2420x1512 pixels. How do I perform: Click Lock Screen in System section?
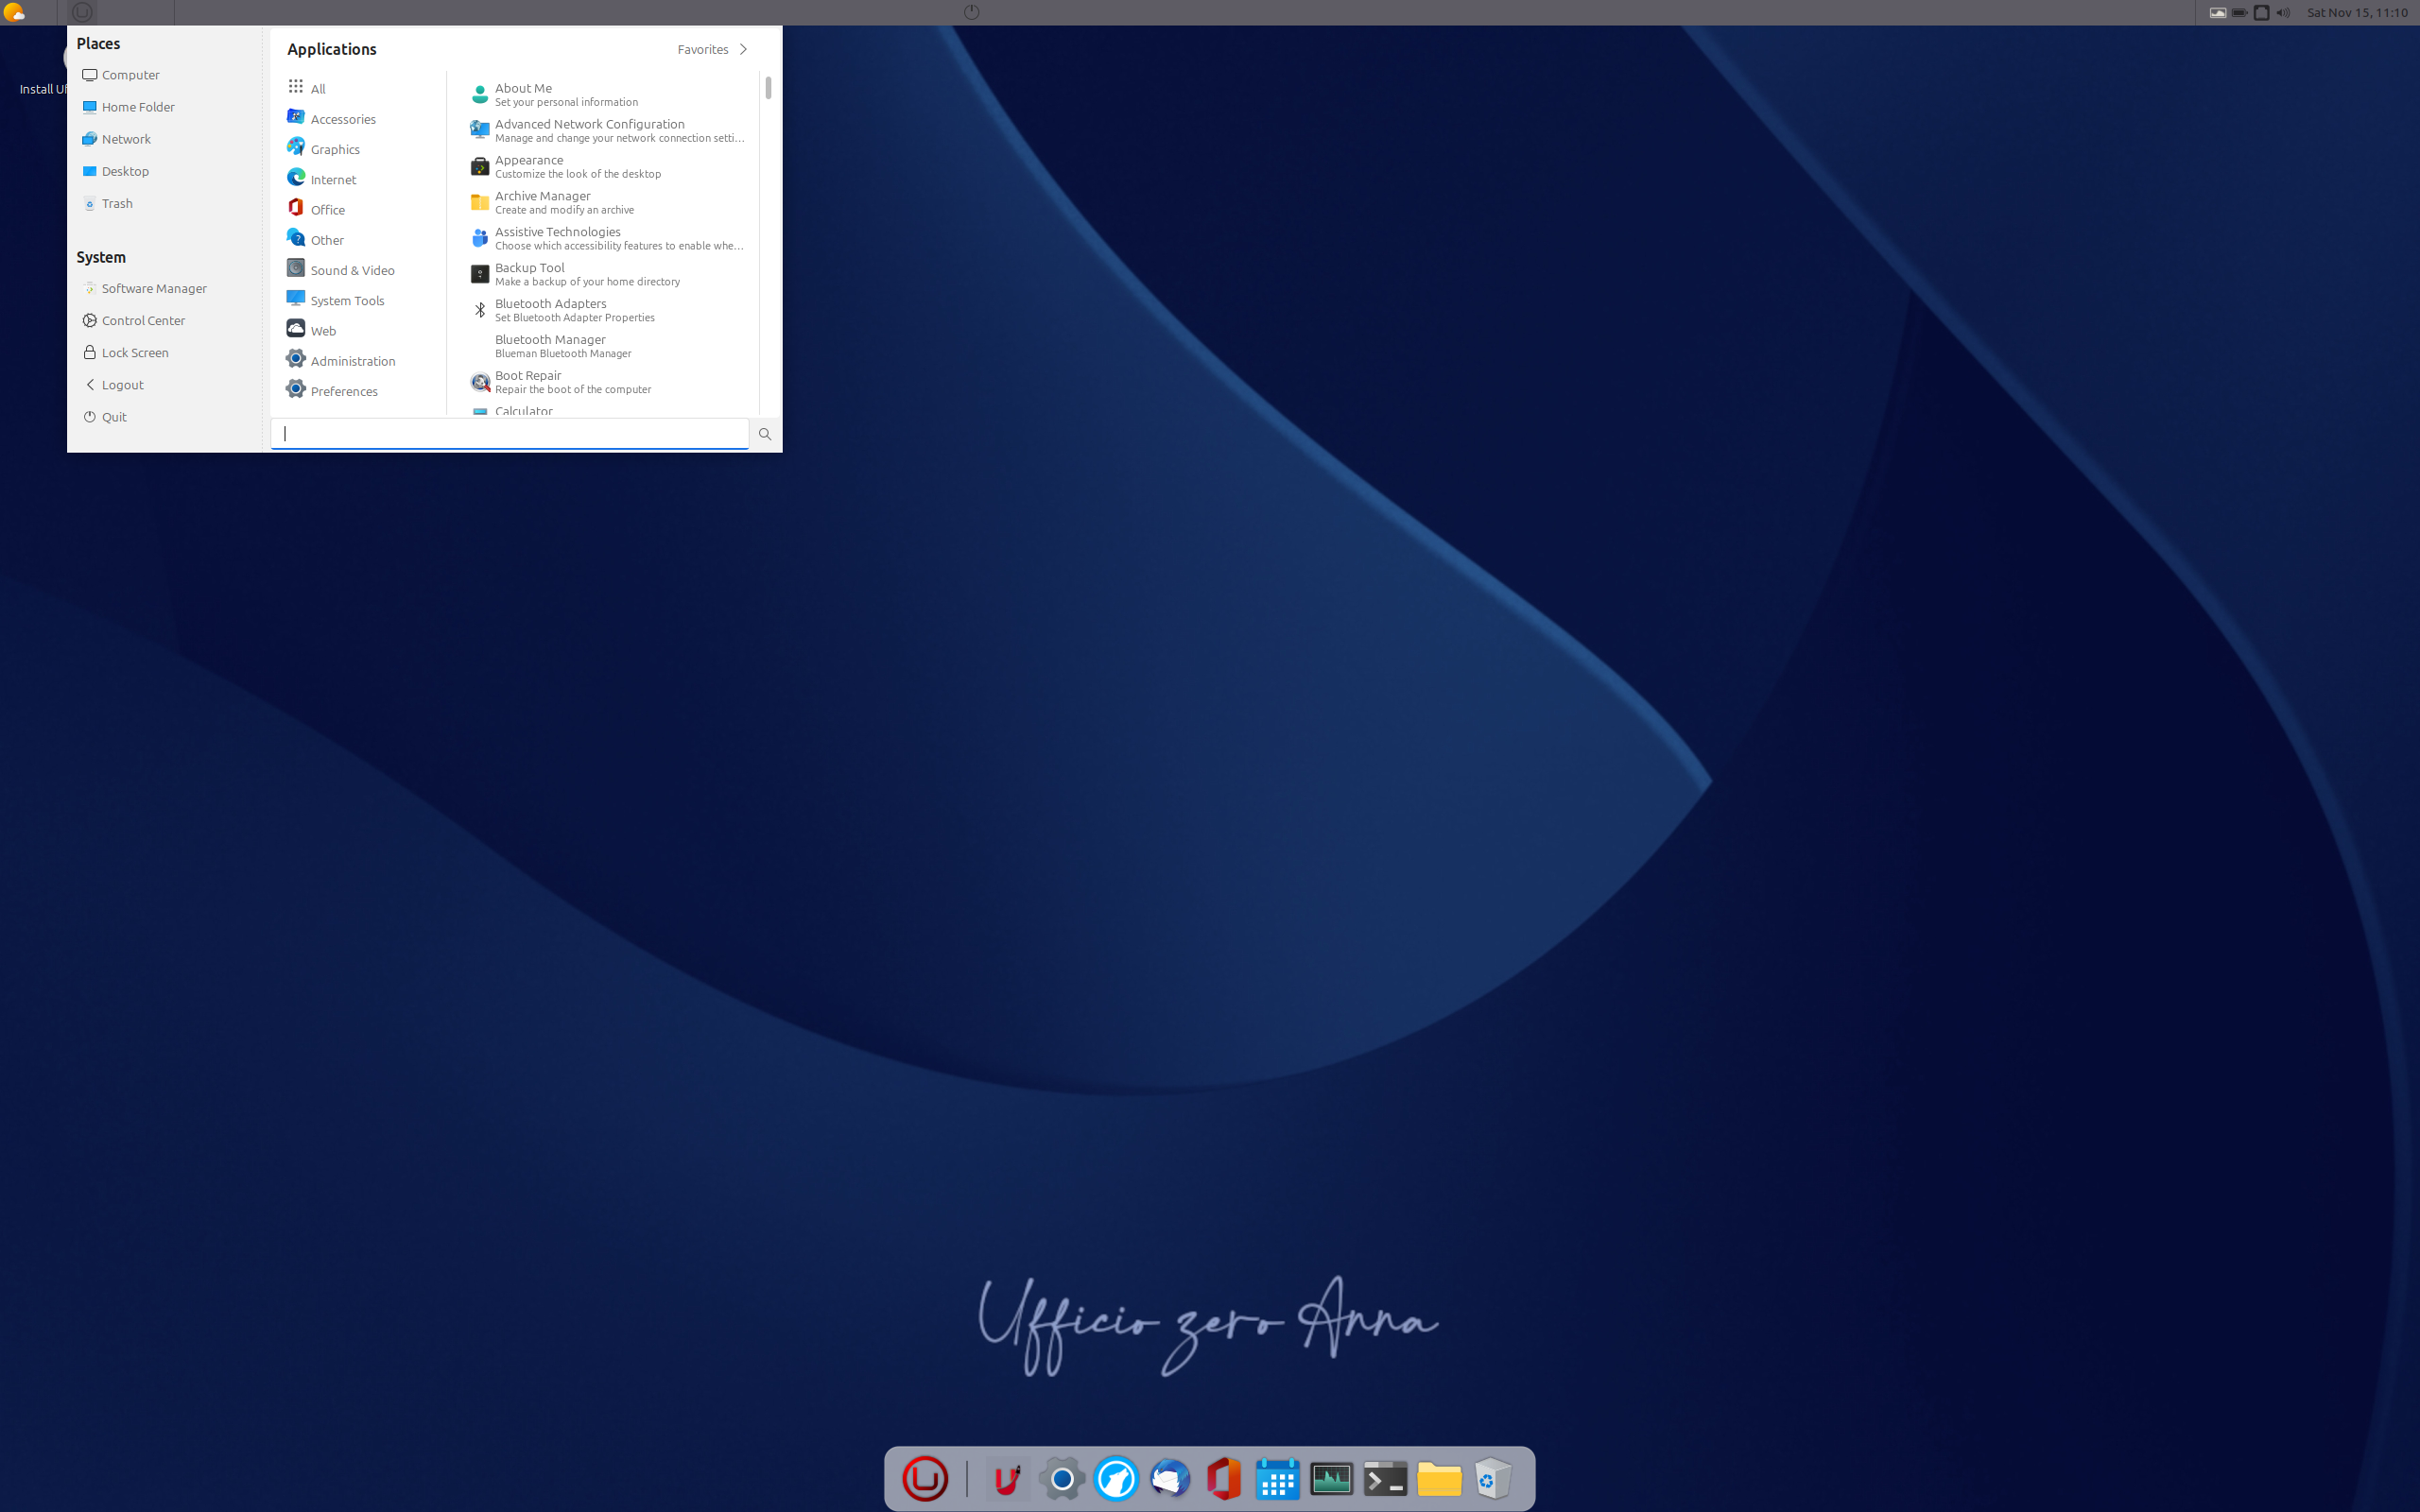click(164, 352)
